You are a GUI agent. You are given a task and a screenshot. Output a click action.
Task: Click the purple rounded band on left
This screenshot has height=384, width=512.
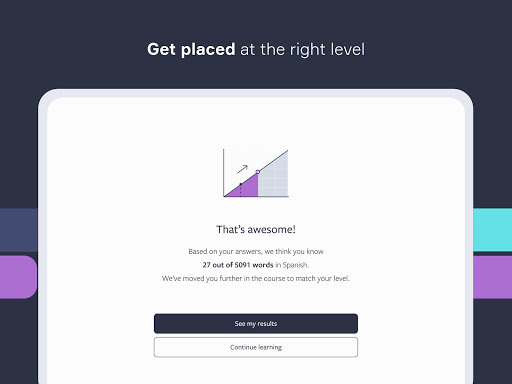[18, 277]
